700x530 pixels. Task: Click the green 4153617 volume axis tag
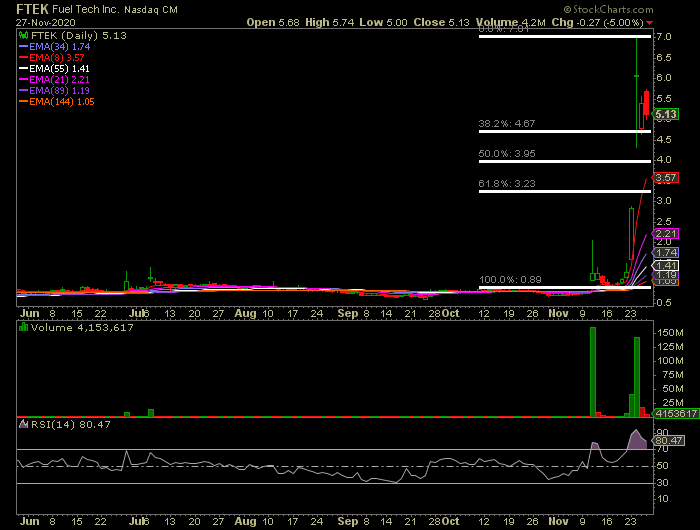675,413
